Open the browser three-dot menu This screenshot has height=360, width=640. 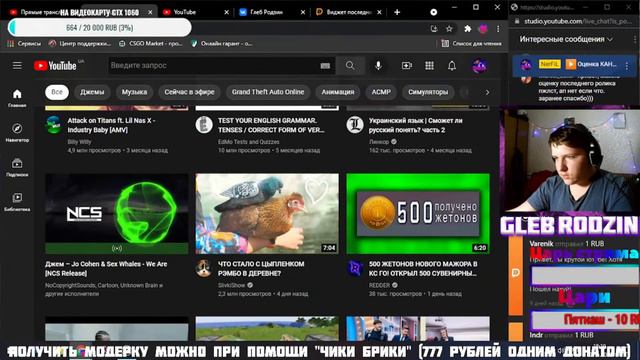click(498, 29)
